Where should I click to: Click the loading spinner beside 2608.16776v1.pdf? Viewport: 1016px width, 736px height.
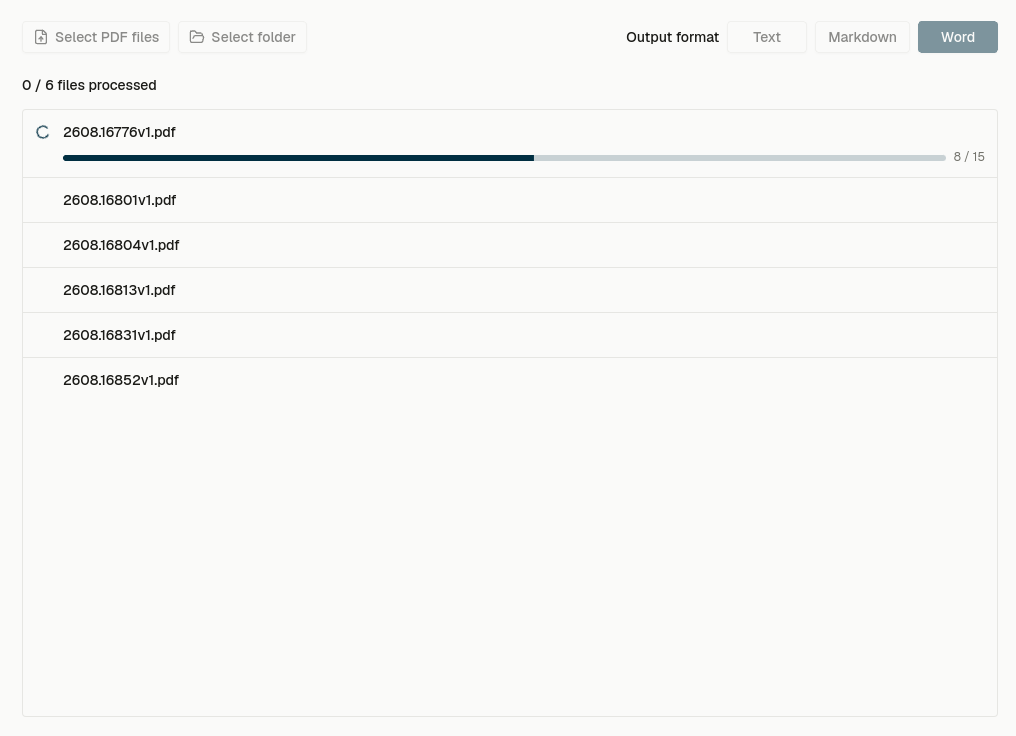click(43, 132)
